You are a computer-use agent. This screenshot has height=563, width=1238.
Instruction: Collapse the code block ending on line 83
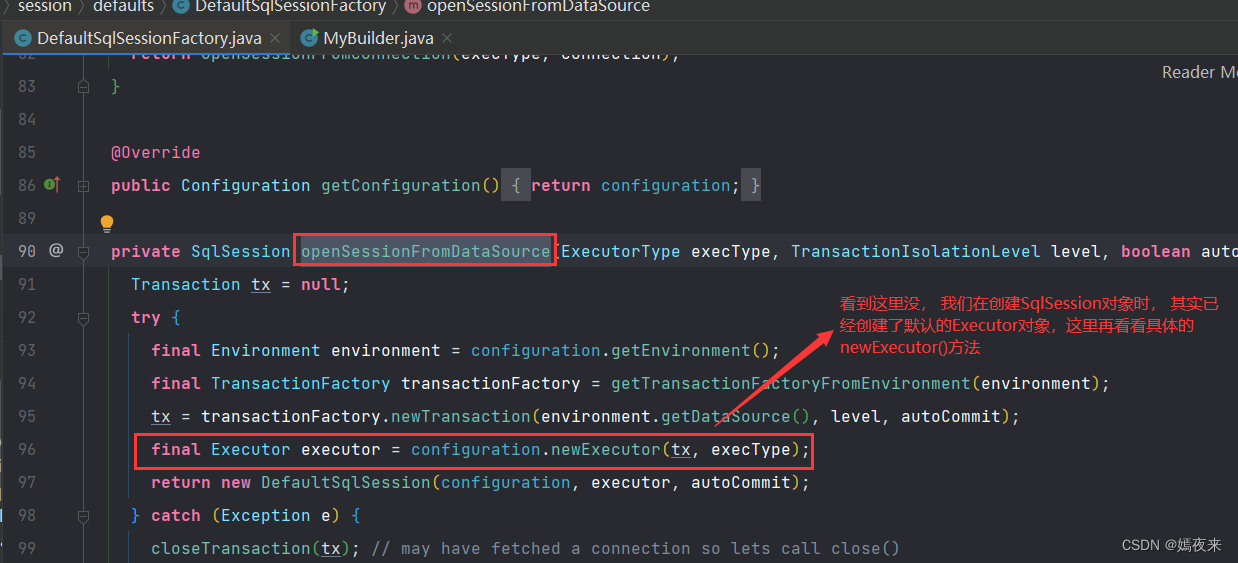click(x=84, y=86)
